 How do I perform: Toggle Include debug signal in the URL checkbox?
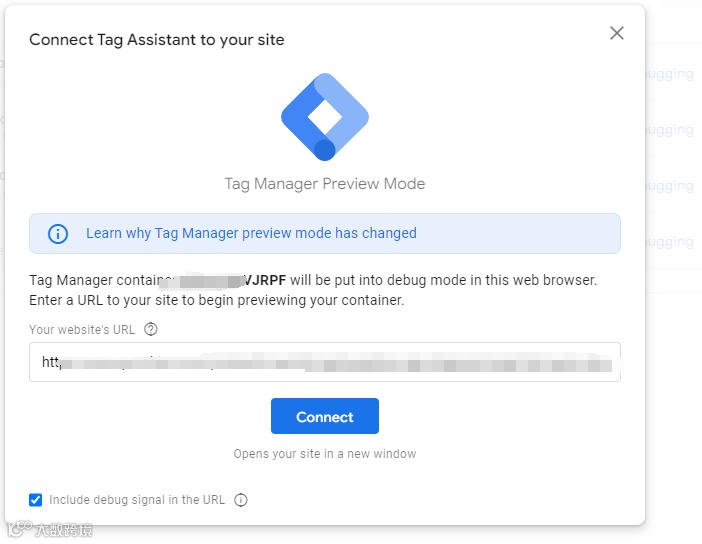pos(35,500)
